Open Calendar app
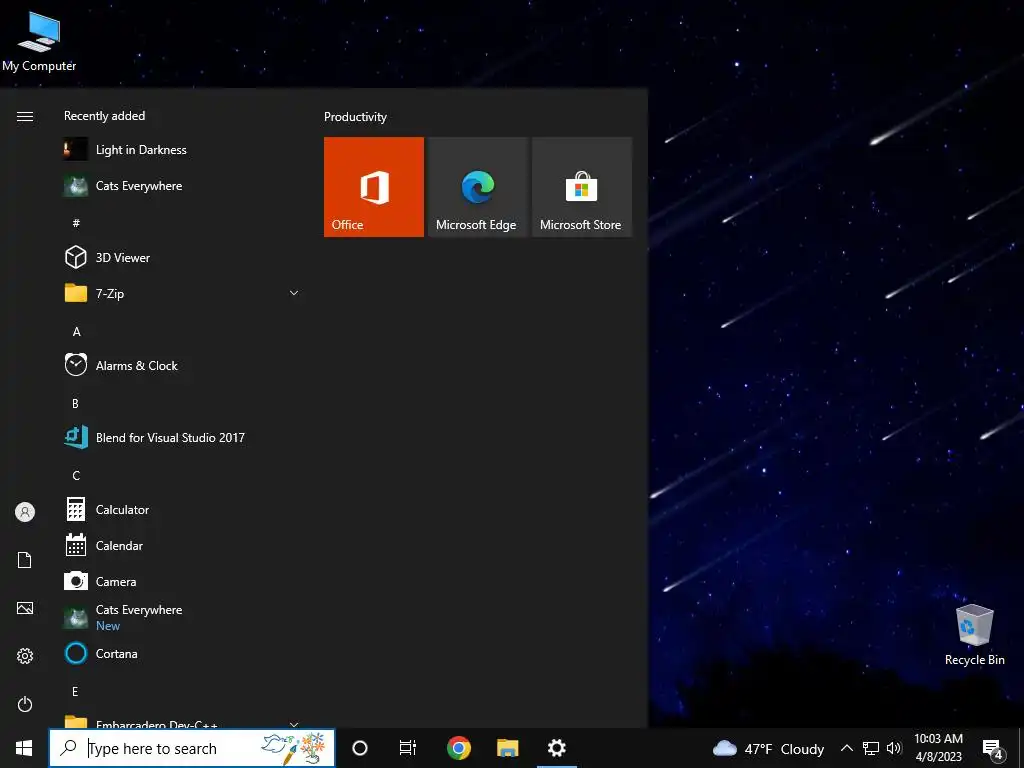Image resolution: width=1024 pixels, height=768 pixels. (182, 545)
